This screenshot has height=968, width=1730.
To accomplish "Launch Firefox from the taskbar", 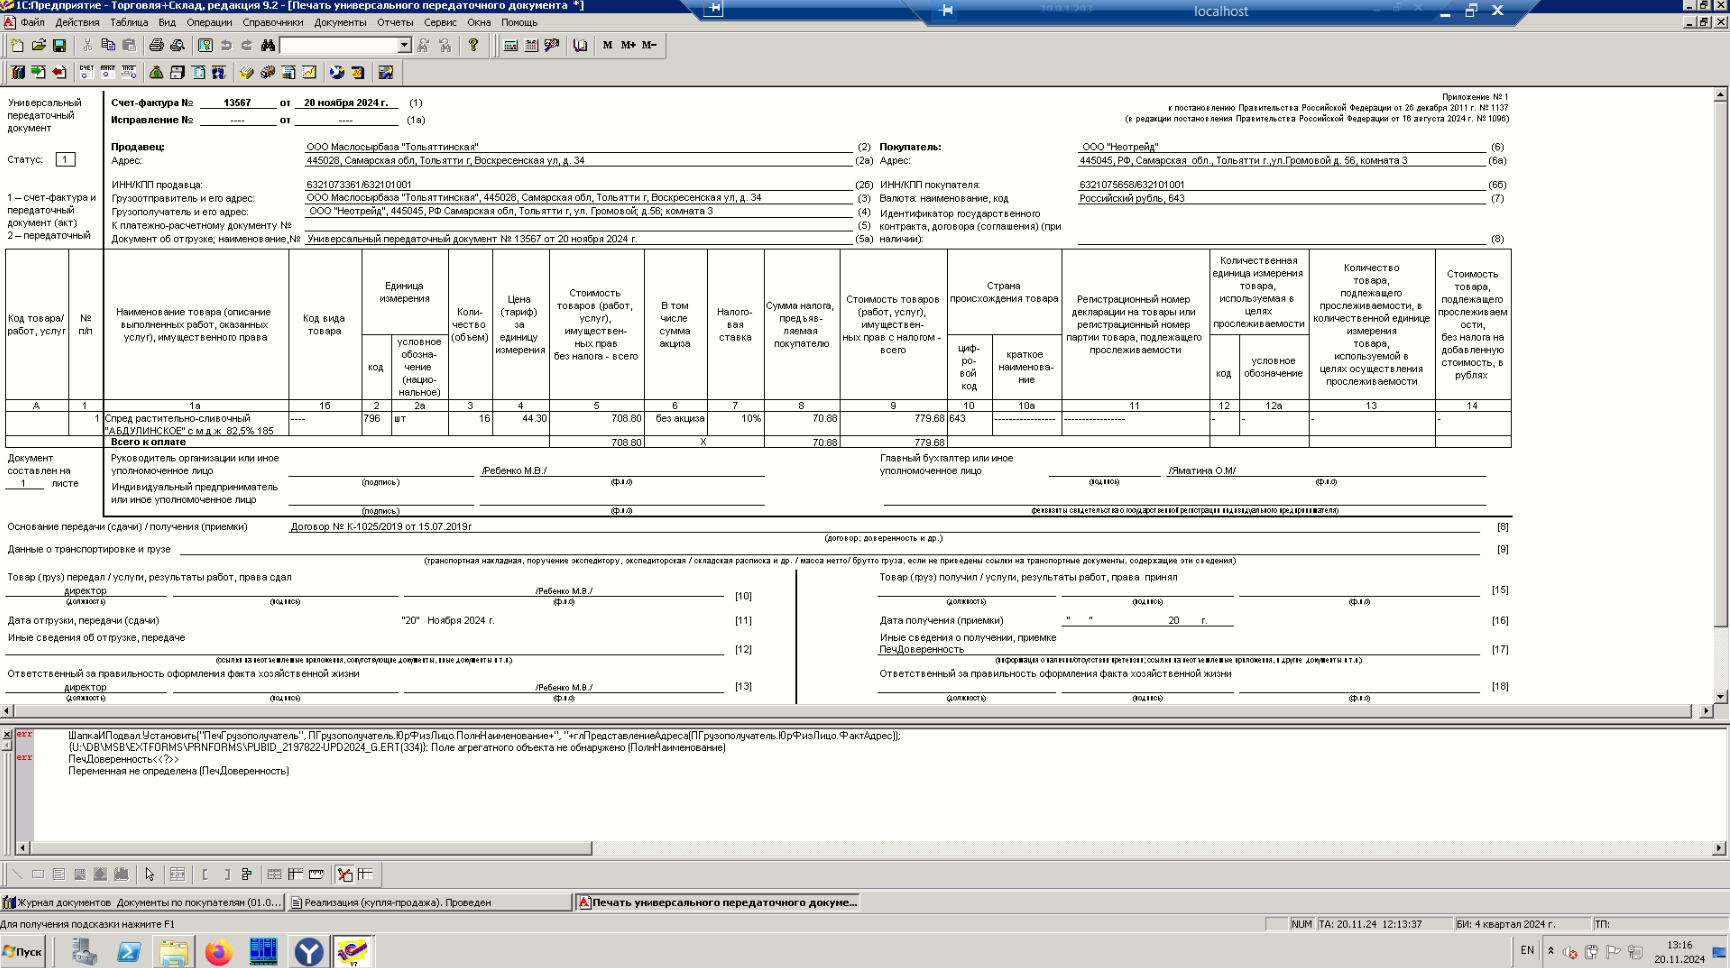I will pos(218,952).
